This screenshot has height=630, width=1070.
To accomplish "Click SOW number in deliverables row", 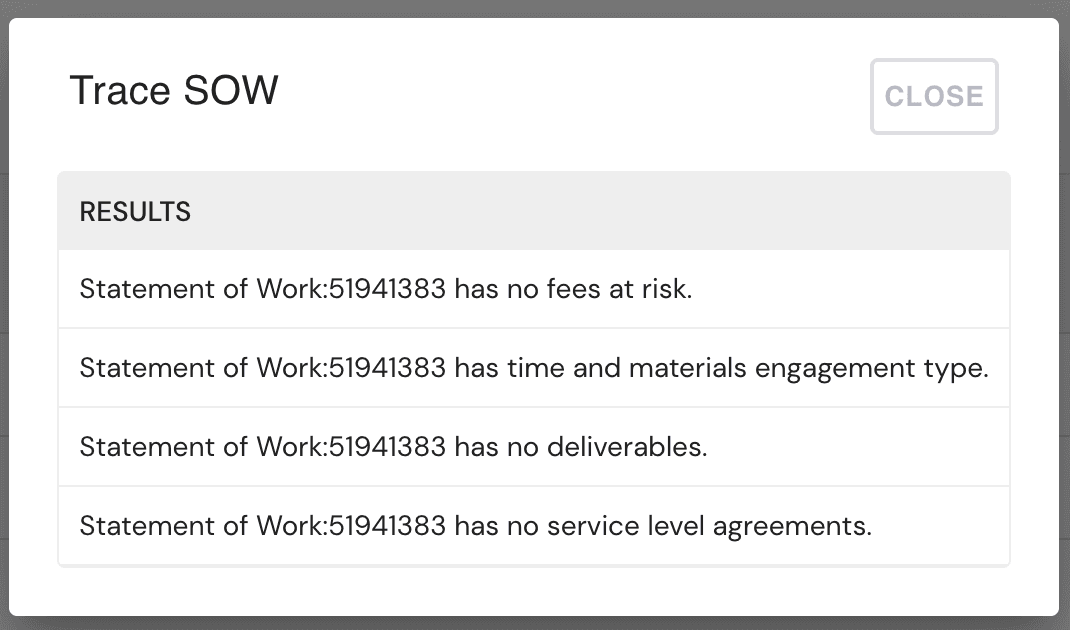I will tap(388, 447).
